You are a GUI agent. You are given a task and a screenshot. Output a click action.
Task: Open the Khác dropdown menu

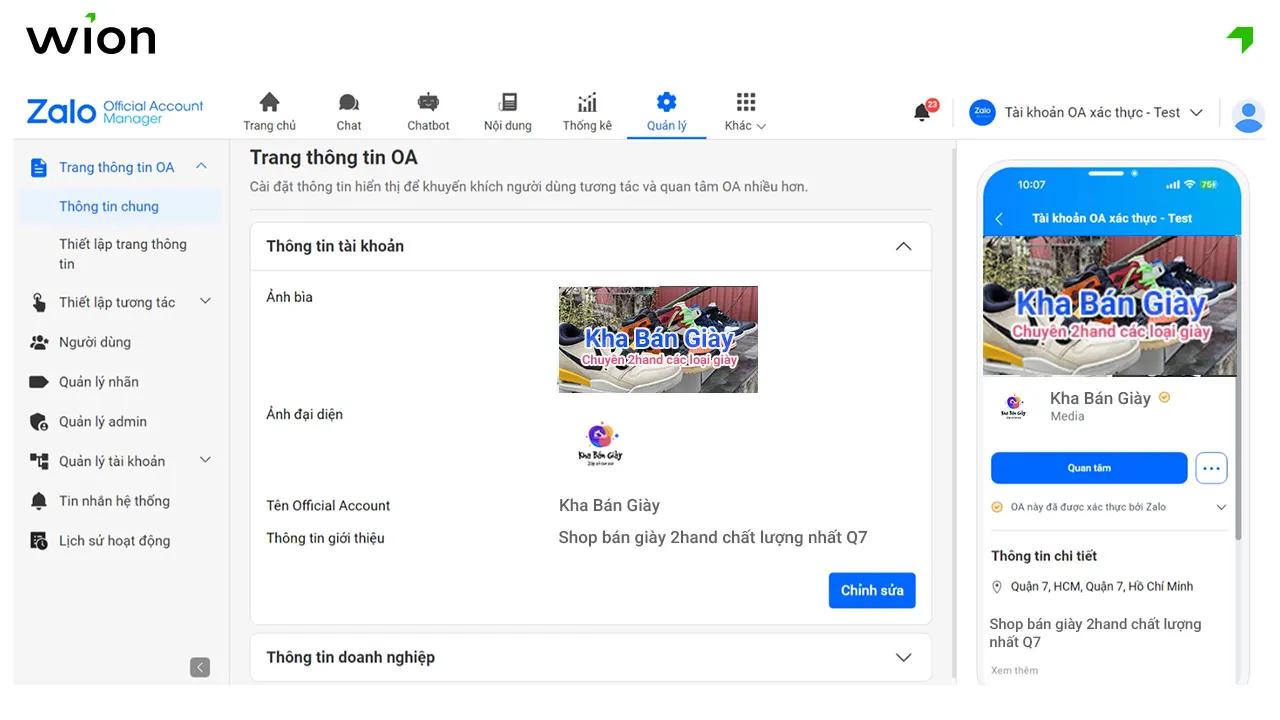point(745,112)
